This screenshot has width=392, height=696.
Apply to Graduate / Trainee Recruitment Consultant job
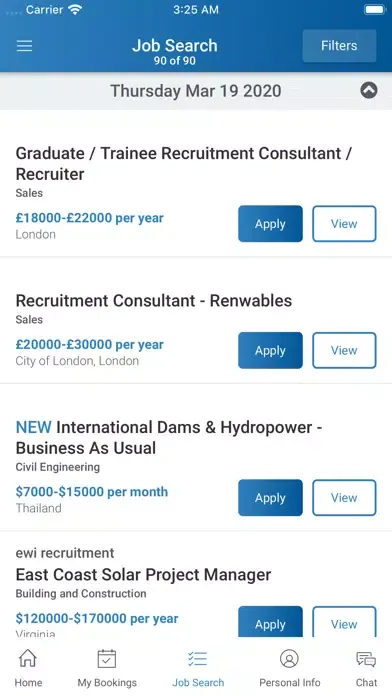pyautogui.click(x=270, y=224)
